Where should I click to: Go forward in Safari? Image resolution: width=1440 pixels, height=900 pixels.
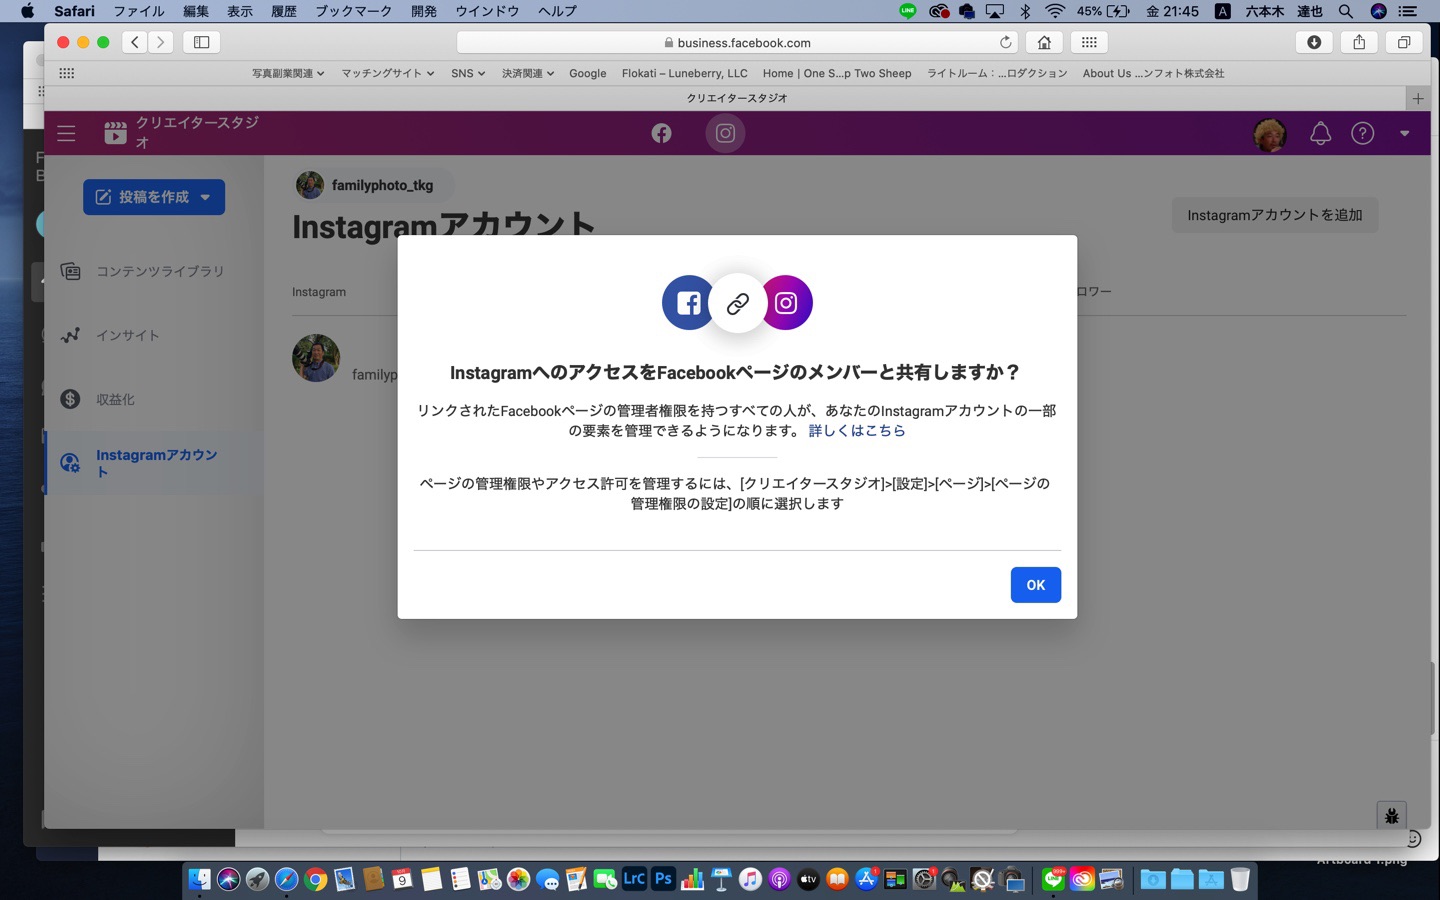[160, 42]
